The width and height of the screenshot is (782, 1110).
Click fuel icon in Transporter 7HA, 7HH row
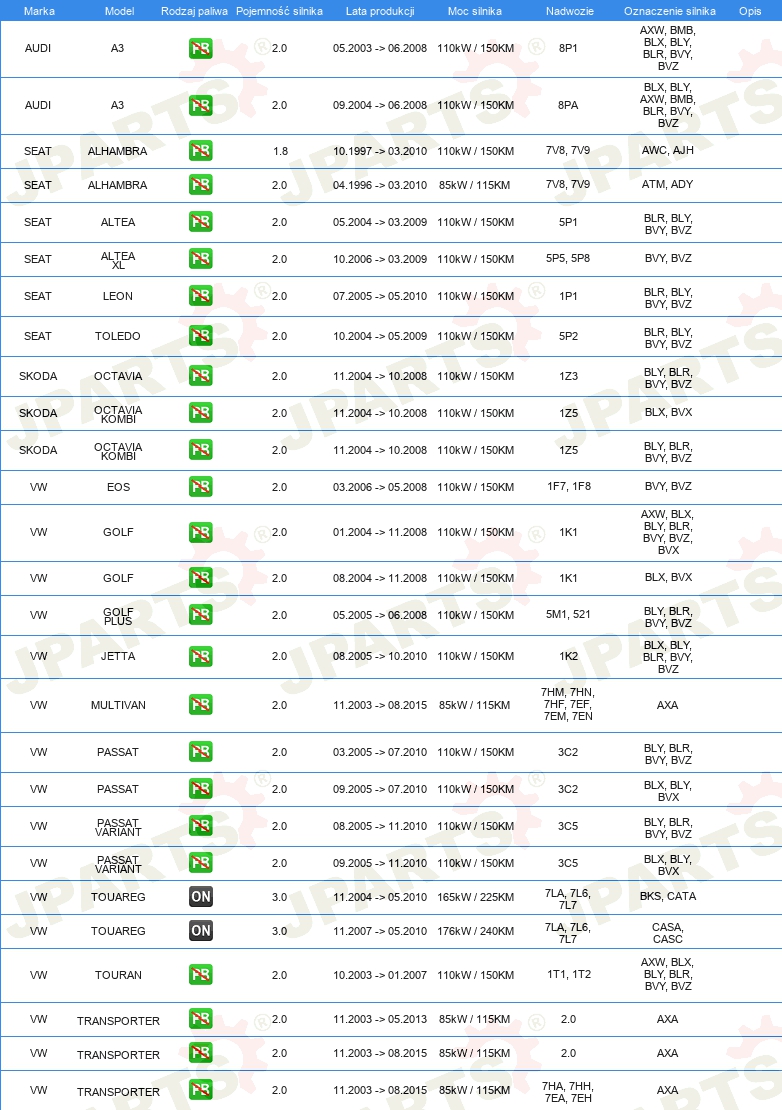(201, 1091)
